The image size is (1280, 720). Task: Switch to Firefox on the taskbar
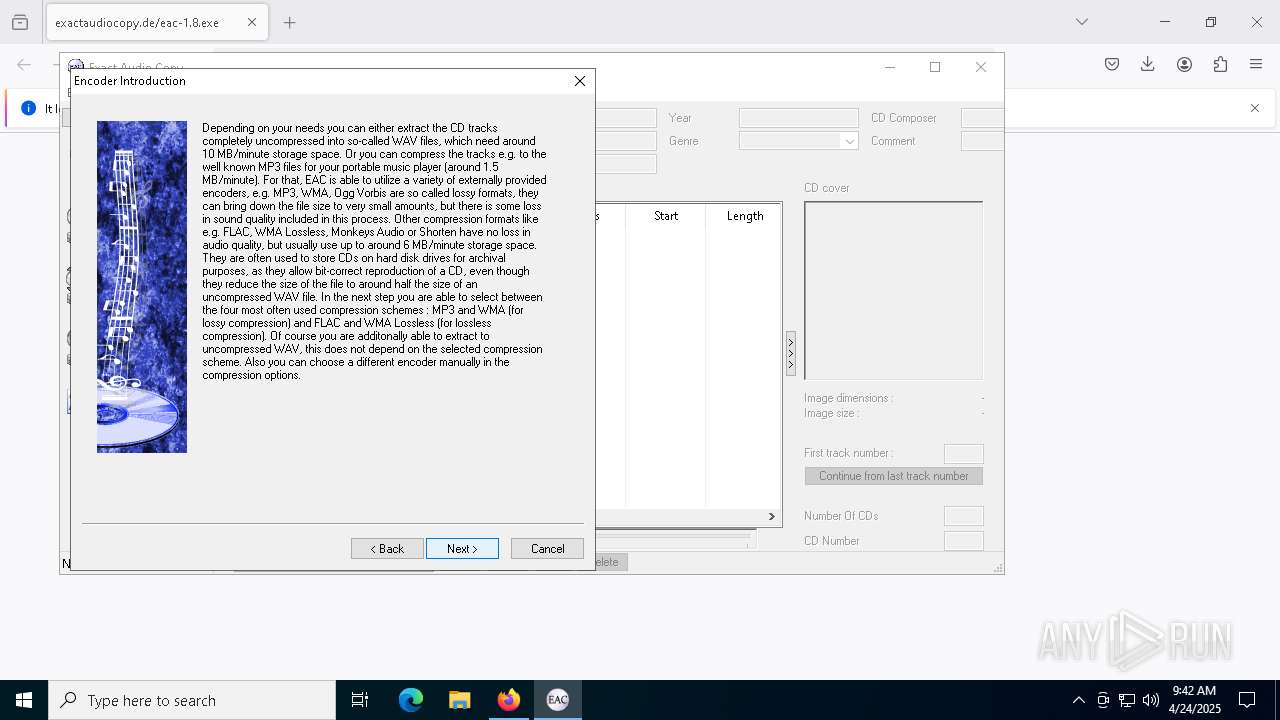pos(509,700)
